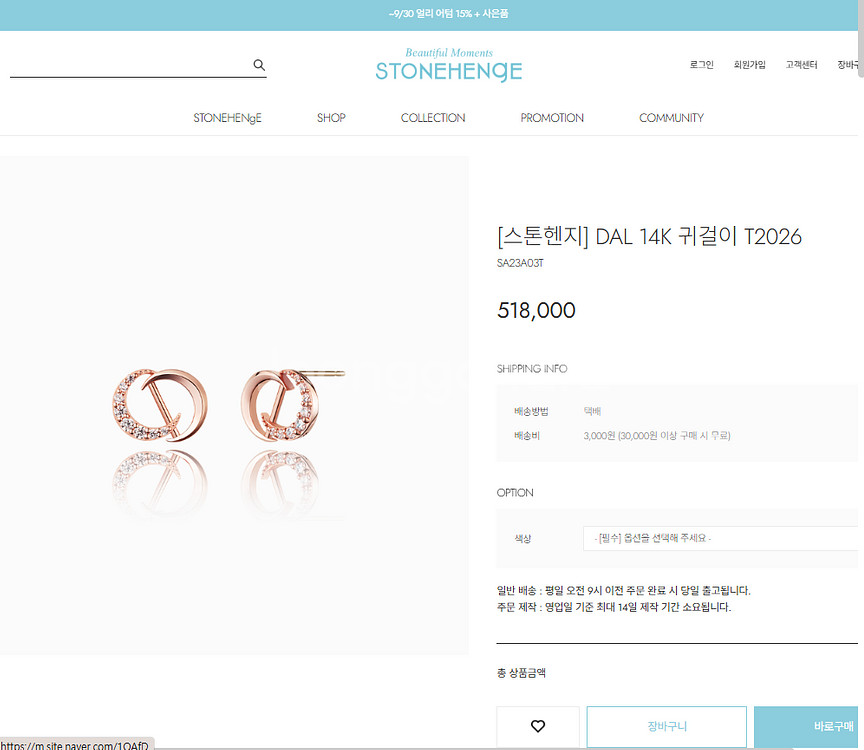Viewport: 864px width, 750px height.
Task: Open the PROMOTION menu
Action: click(x=552, y=118)
